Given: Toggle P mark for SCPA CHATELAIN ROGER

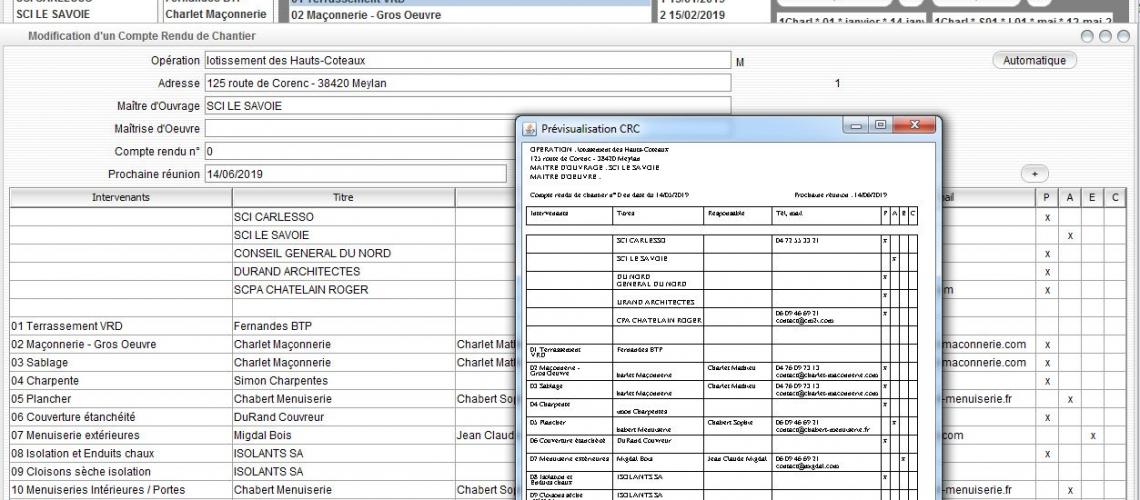Looking at the screenshot, I should coord(1047,290).
